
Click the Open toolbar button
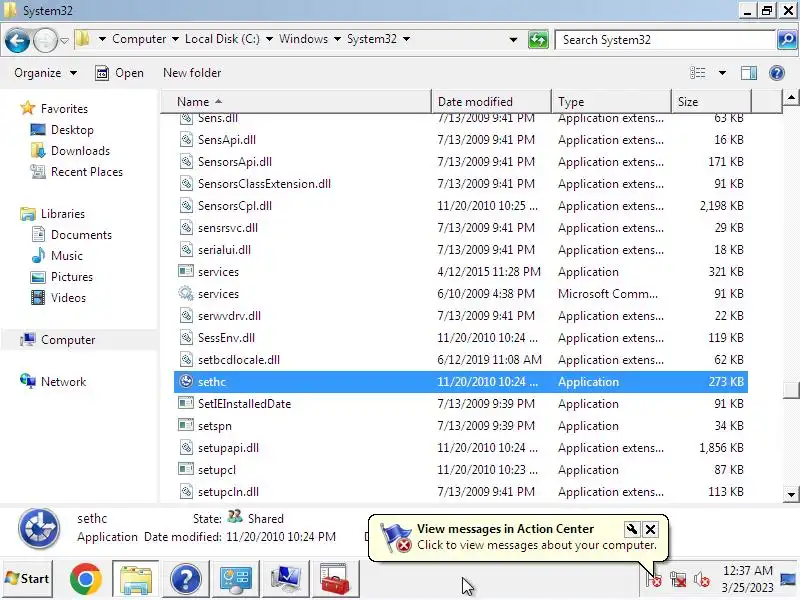point(119,73)
